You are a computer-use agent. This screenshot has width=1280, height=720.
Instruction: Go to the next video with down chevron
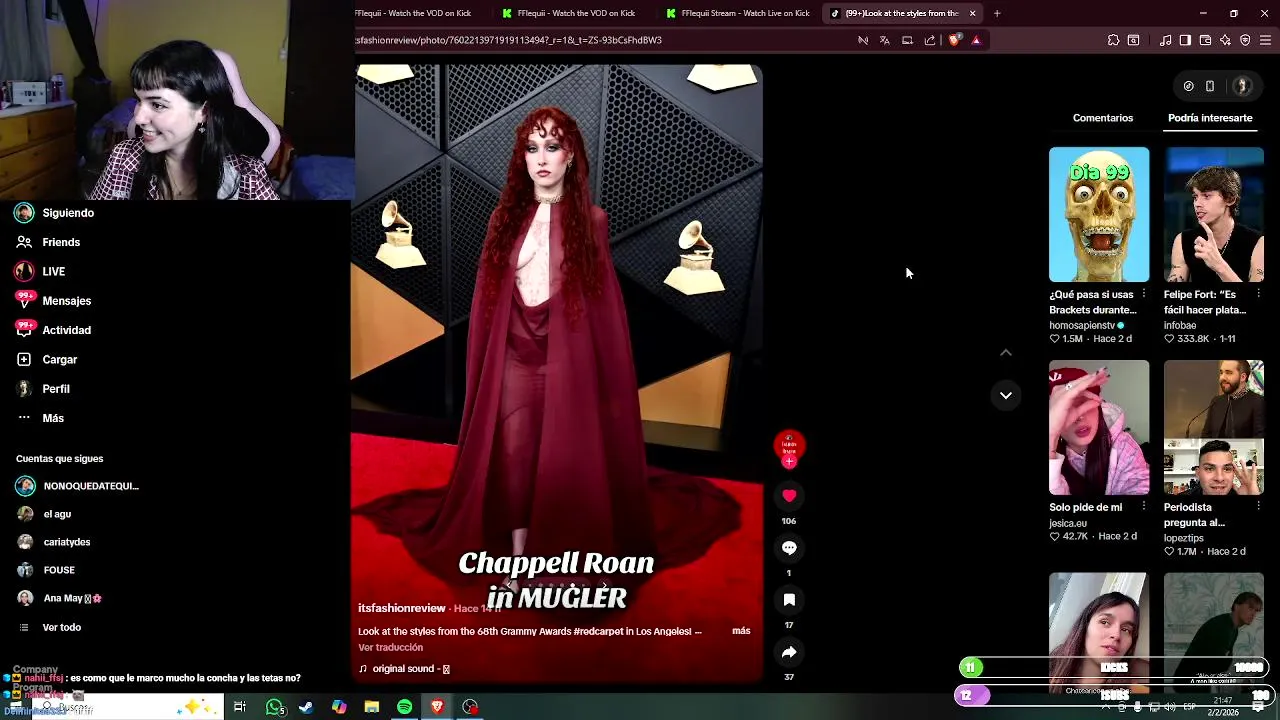1006,395
